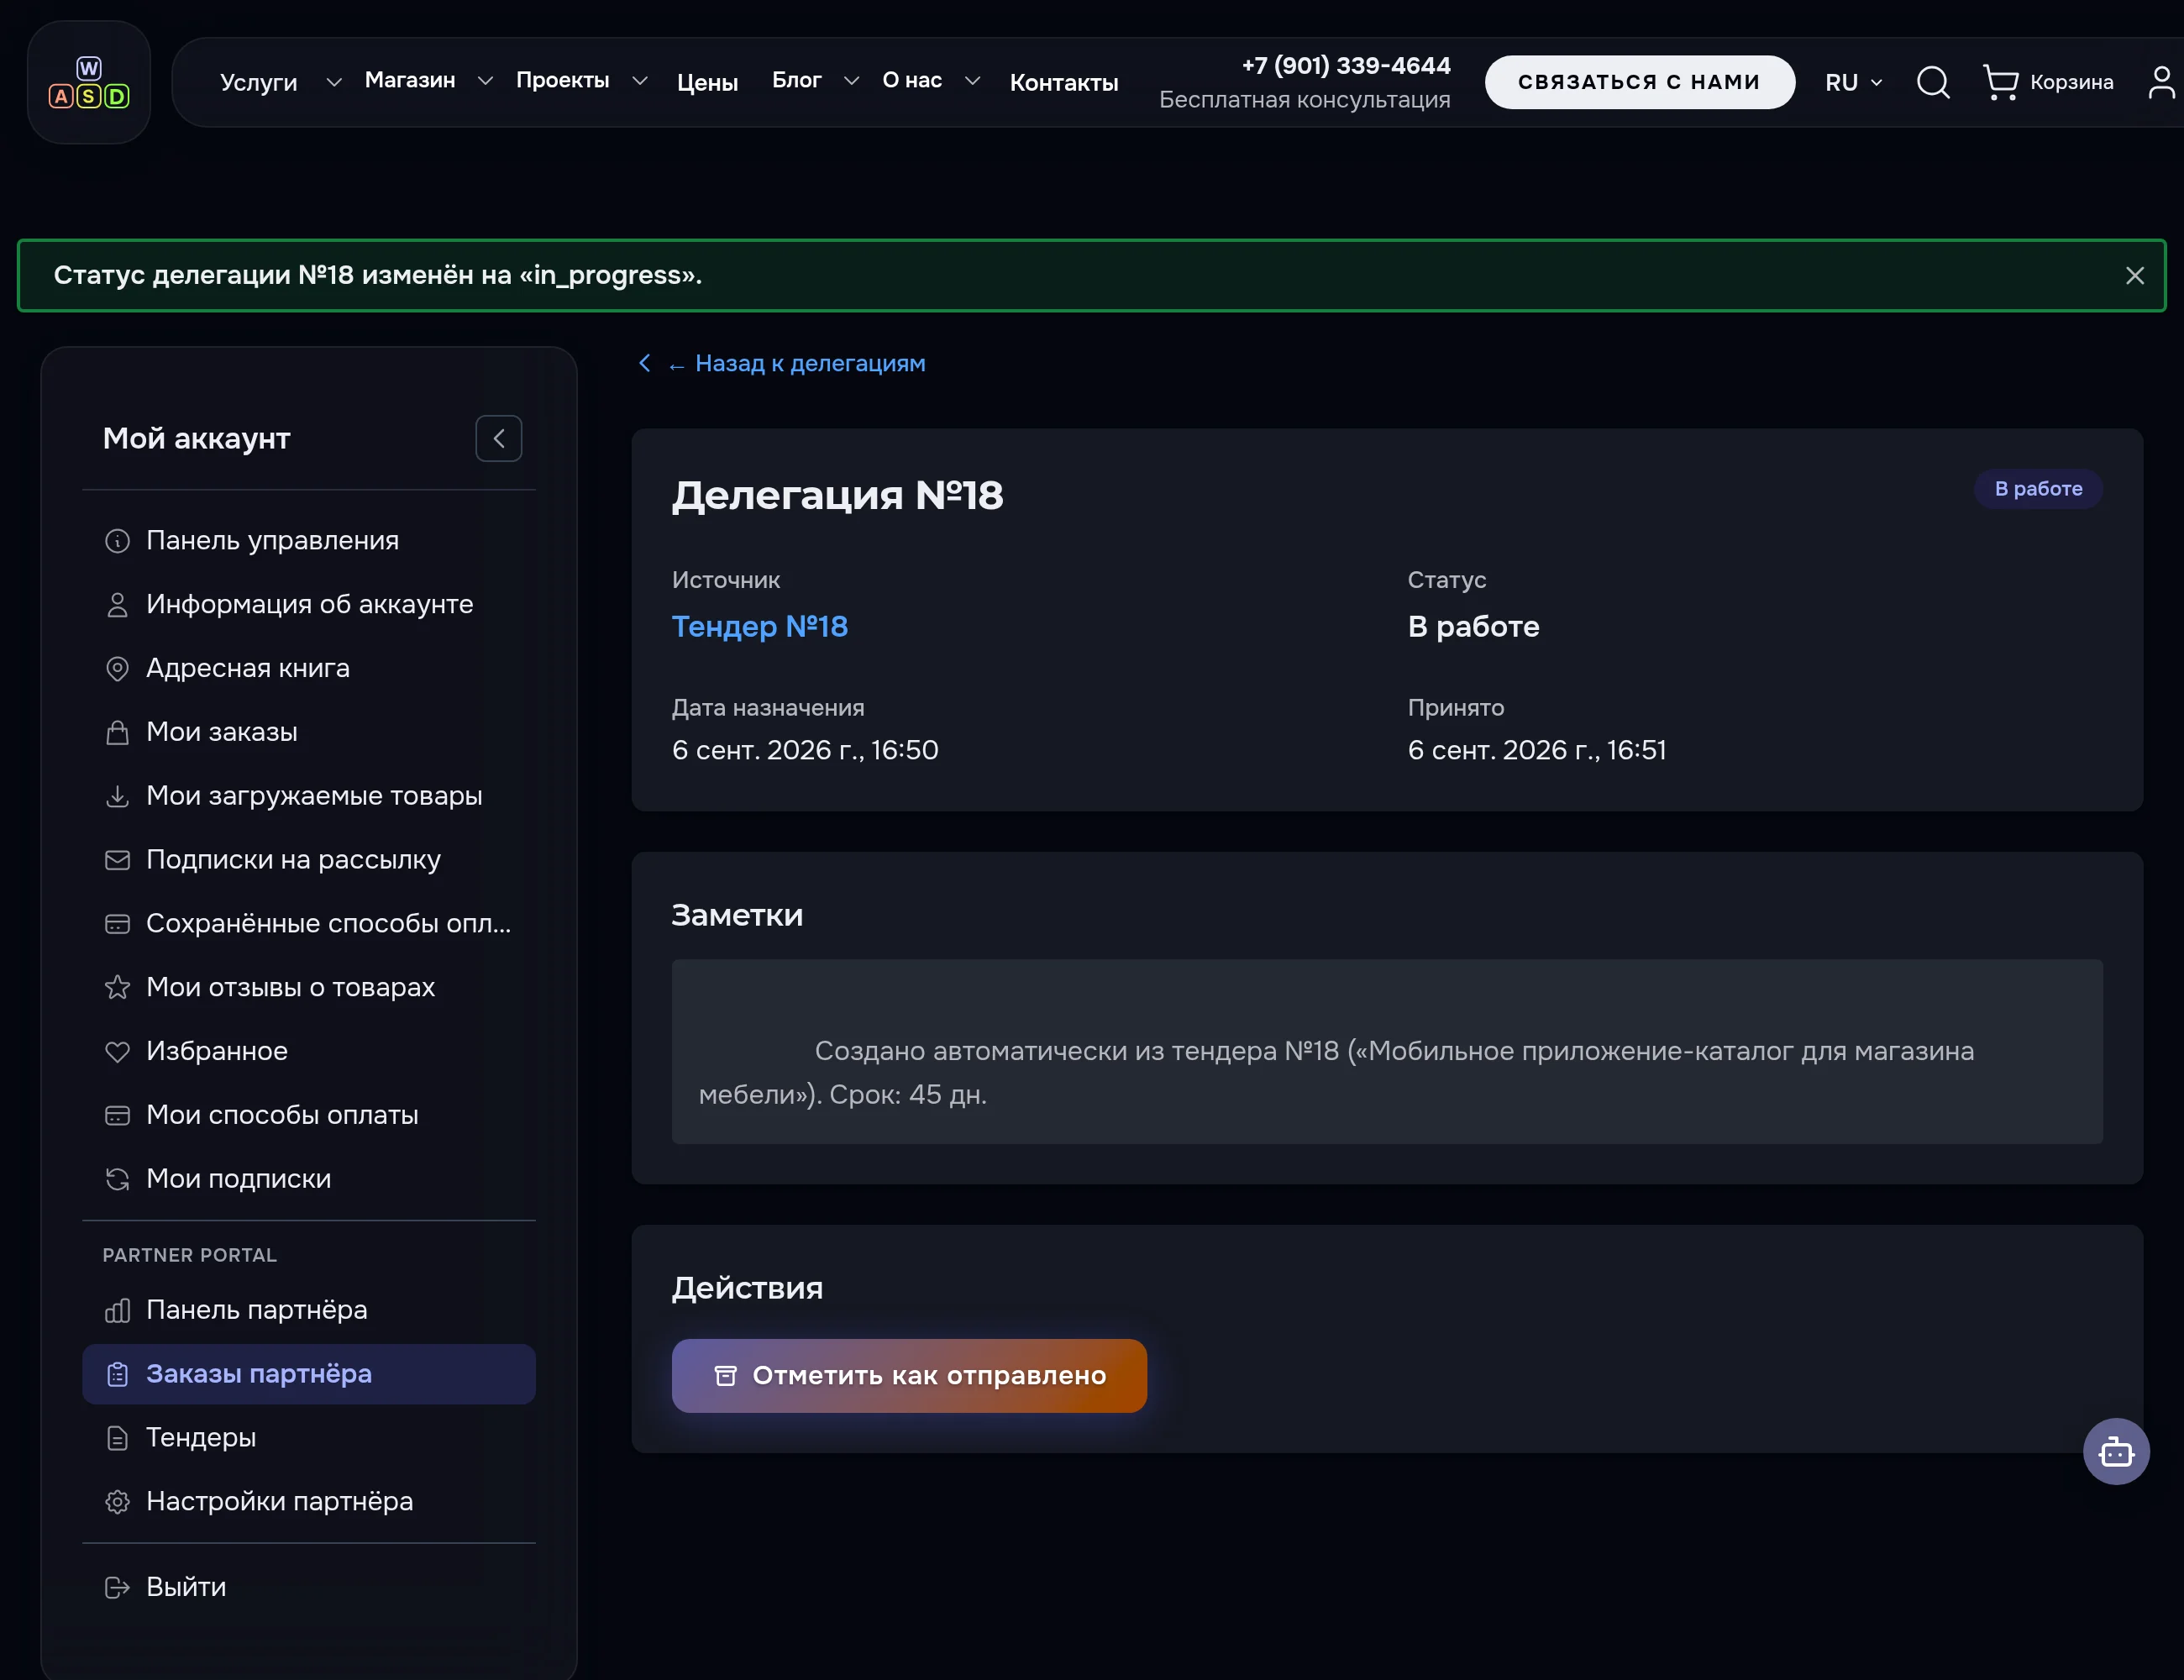2184x1680 pixels.
Task: Open the chatbot assistant floating button
Action: click(2116, 1451)
